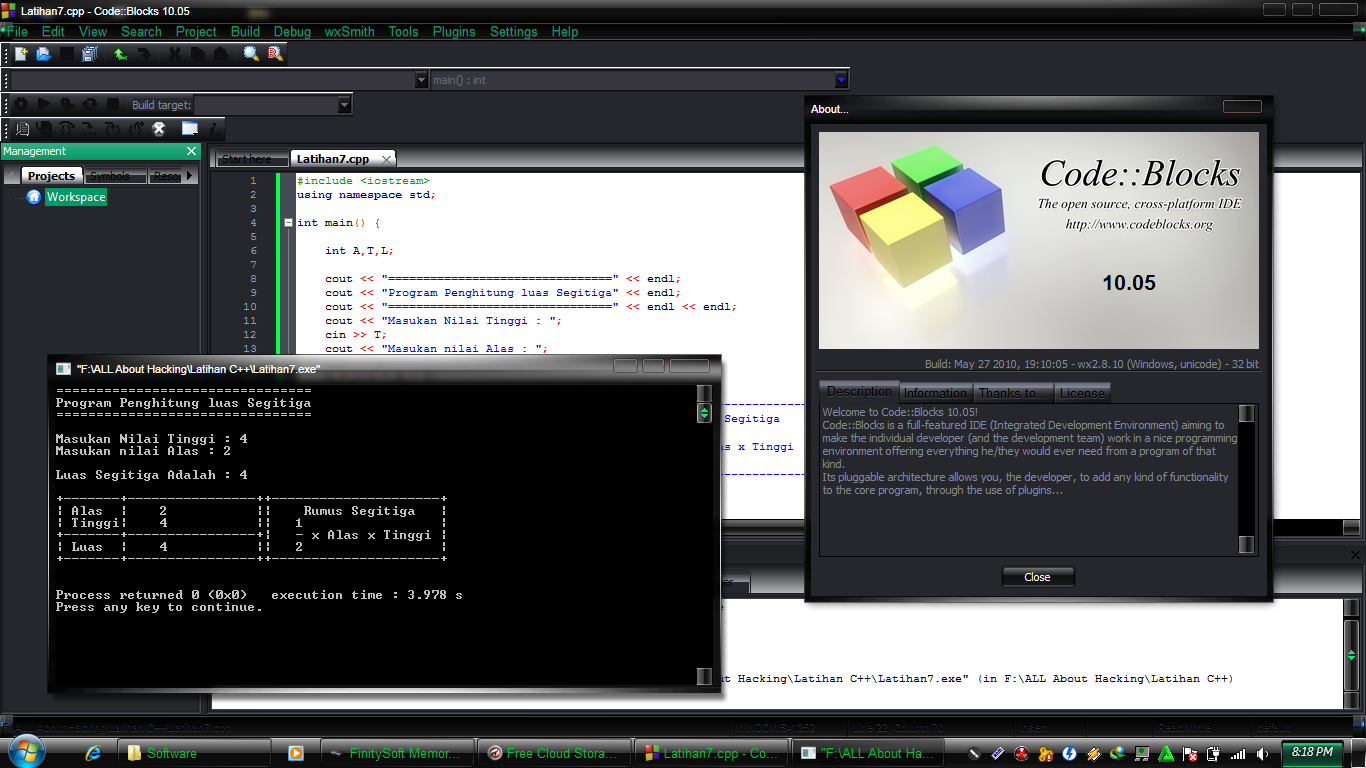Open the Build target dropdown
This screenshot has width=1366, height=768.
click(x=343, y=104)
